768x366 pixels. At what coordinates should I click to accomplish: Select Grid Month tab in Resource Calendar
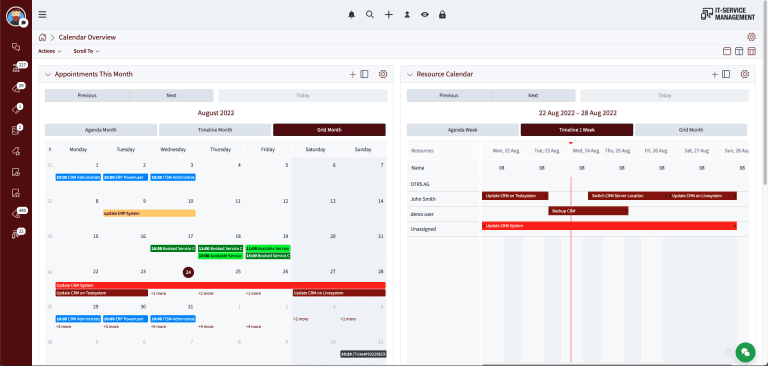tap(691, 130)
